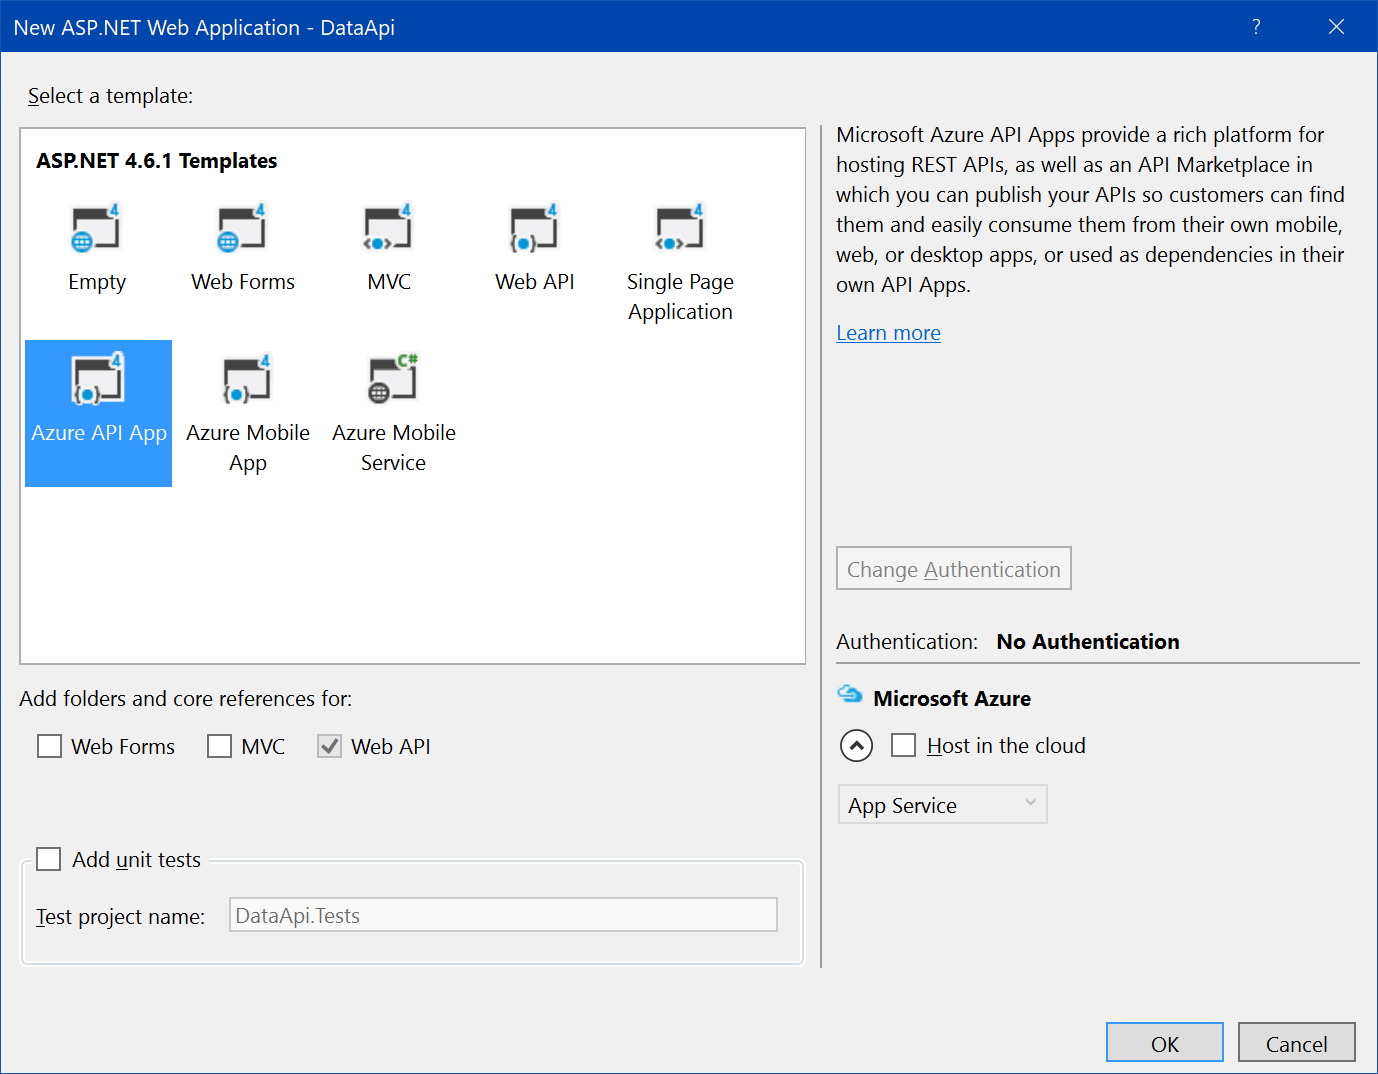Select the Azure Mobile Service template icon
Image resolution: width=1378 pixels, height=1074 pixels.
(x=393, y=380)
